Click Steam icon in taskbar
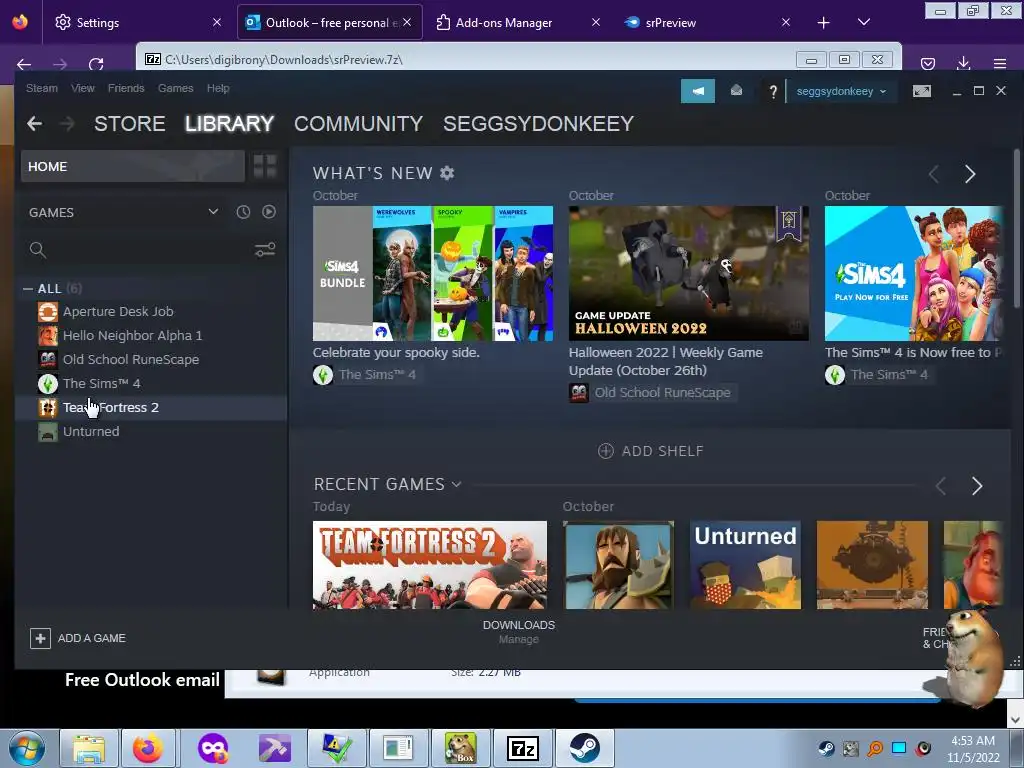This screenshot has height=768, width=1024. (x=584, y=748)
